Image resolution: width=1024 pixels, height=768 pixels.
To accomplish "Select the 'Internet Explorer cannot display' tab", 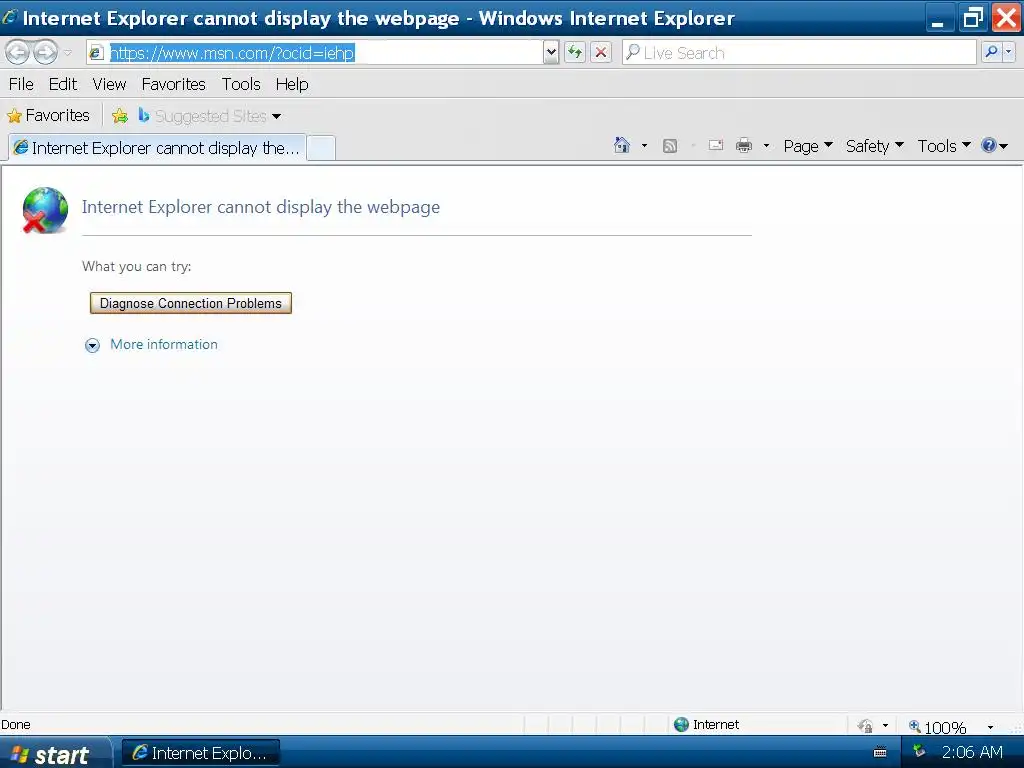I will click(x=157, y=148).
